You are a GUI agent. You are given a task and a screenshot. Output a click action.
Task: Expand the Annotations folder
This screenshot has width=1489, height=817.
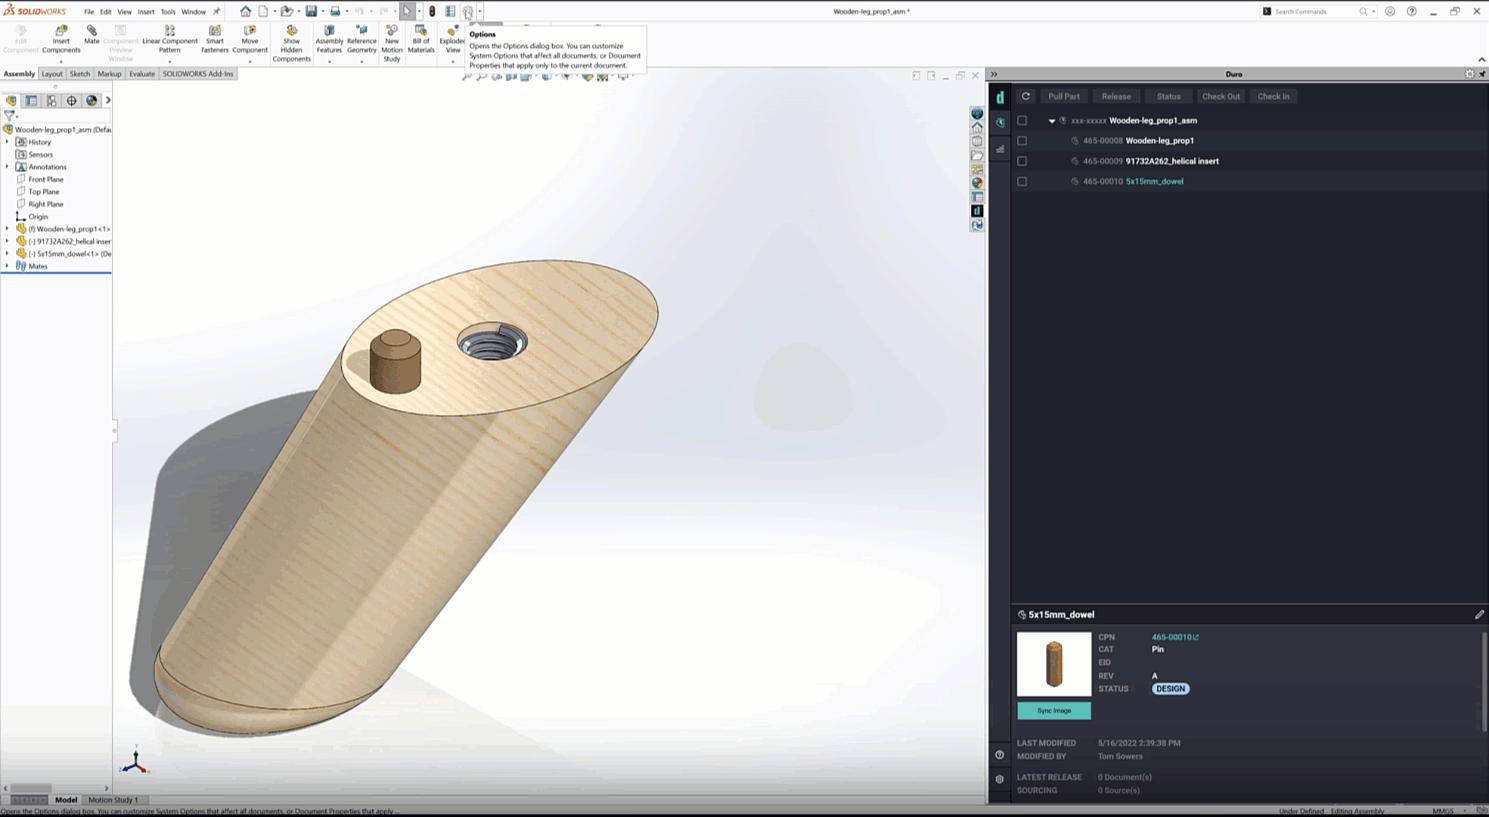tap(9, 166)
